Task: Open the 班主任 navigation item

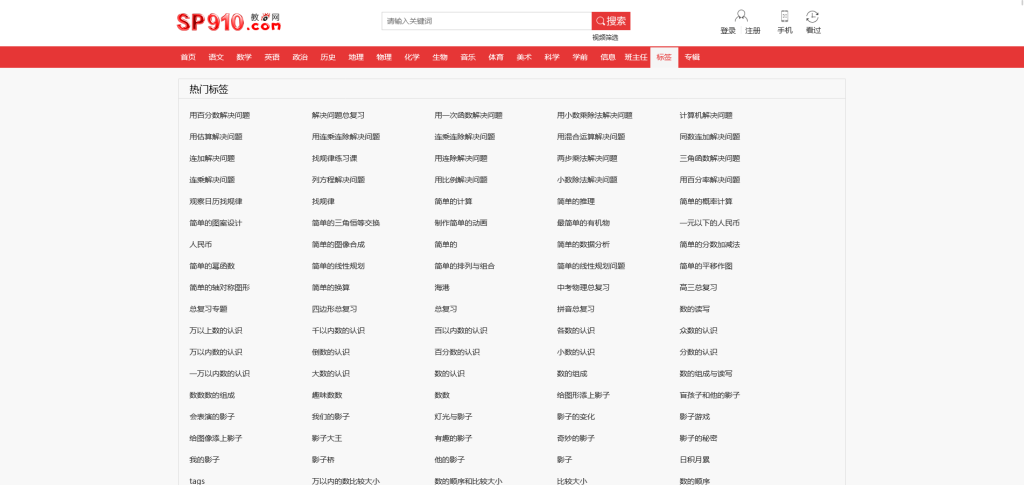Action: pyautogui.click(x=636, y=57)
